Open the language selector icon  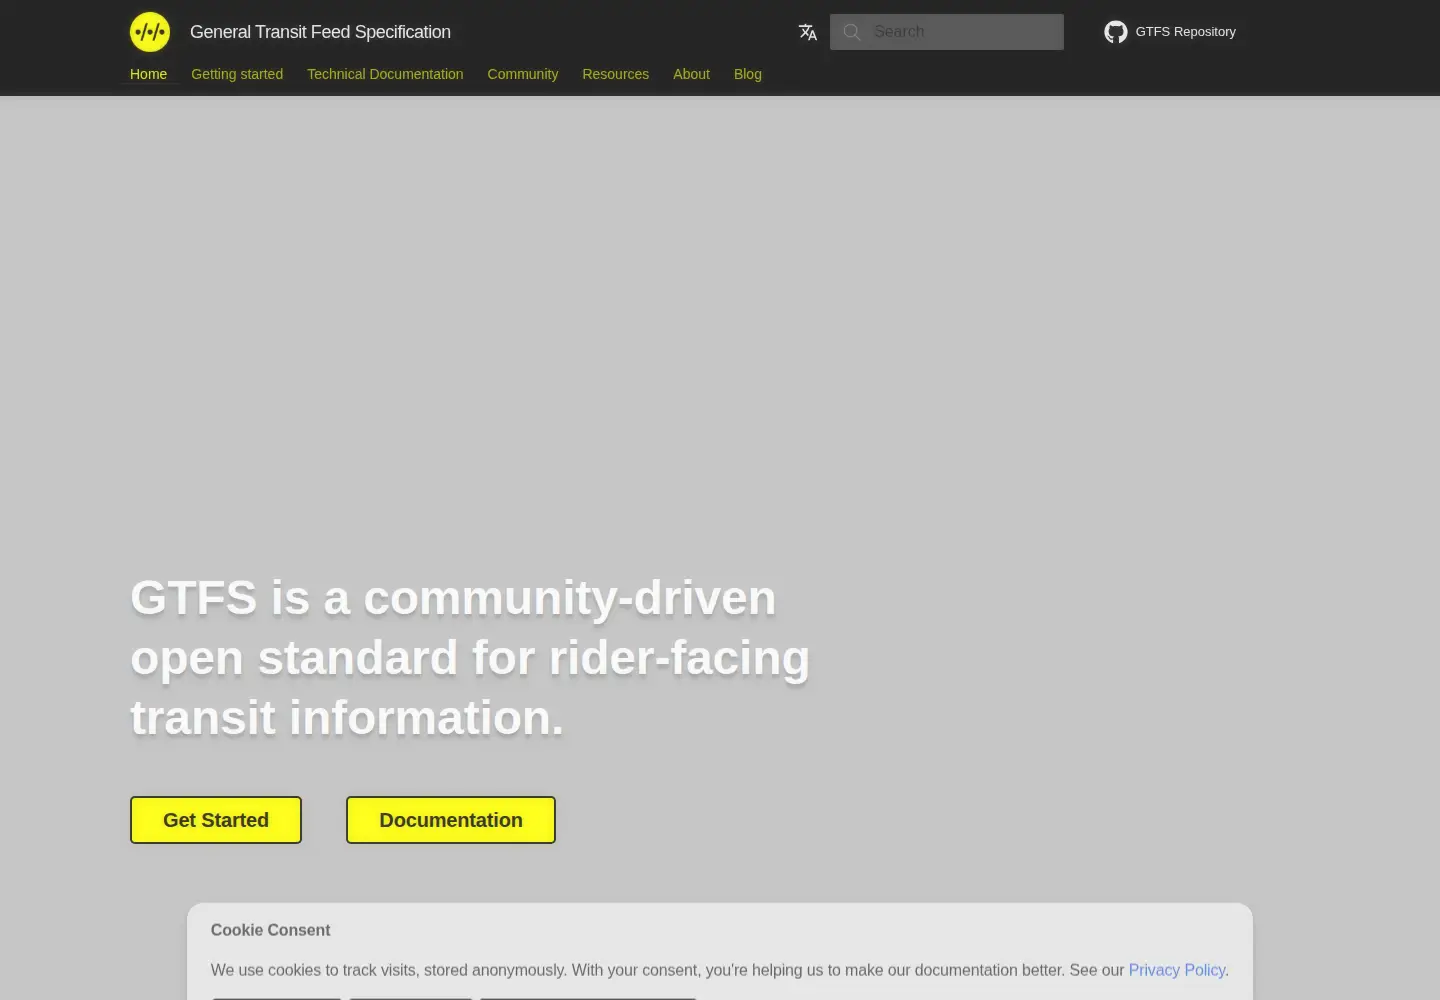(808, 32)
